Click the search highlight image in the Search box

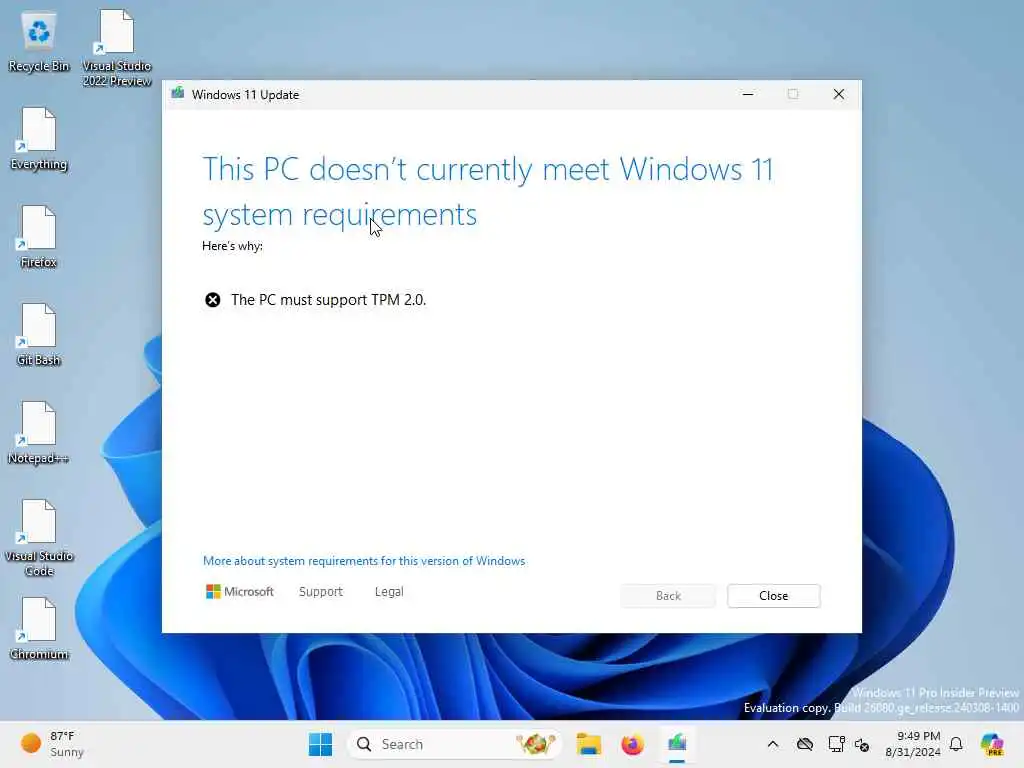click(535, 743)
